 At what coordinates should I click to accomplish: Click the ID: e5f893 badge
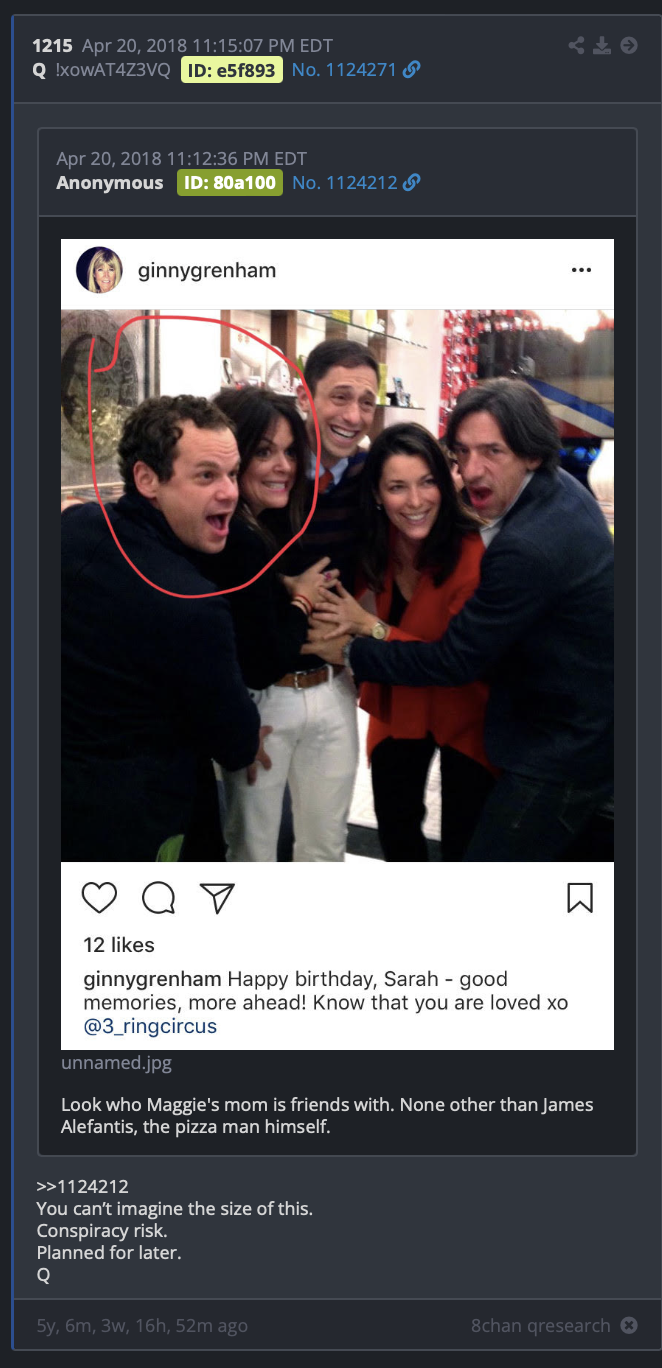232,70
